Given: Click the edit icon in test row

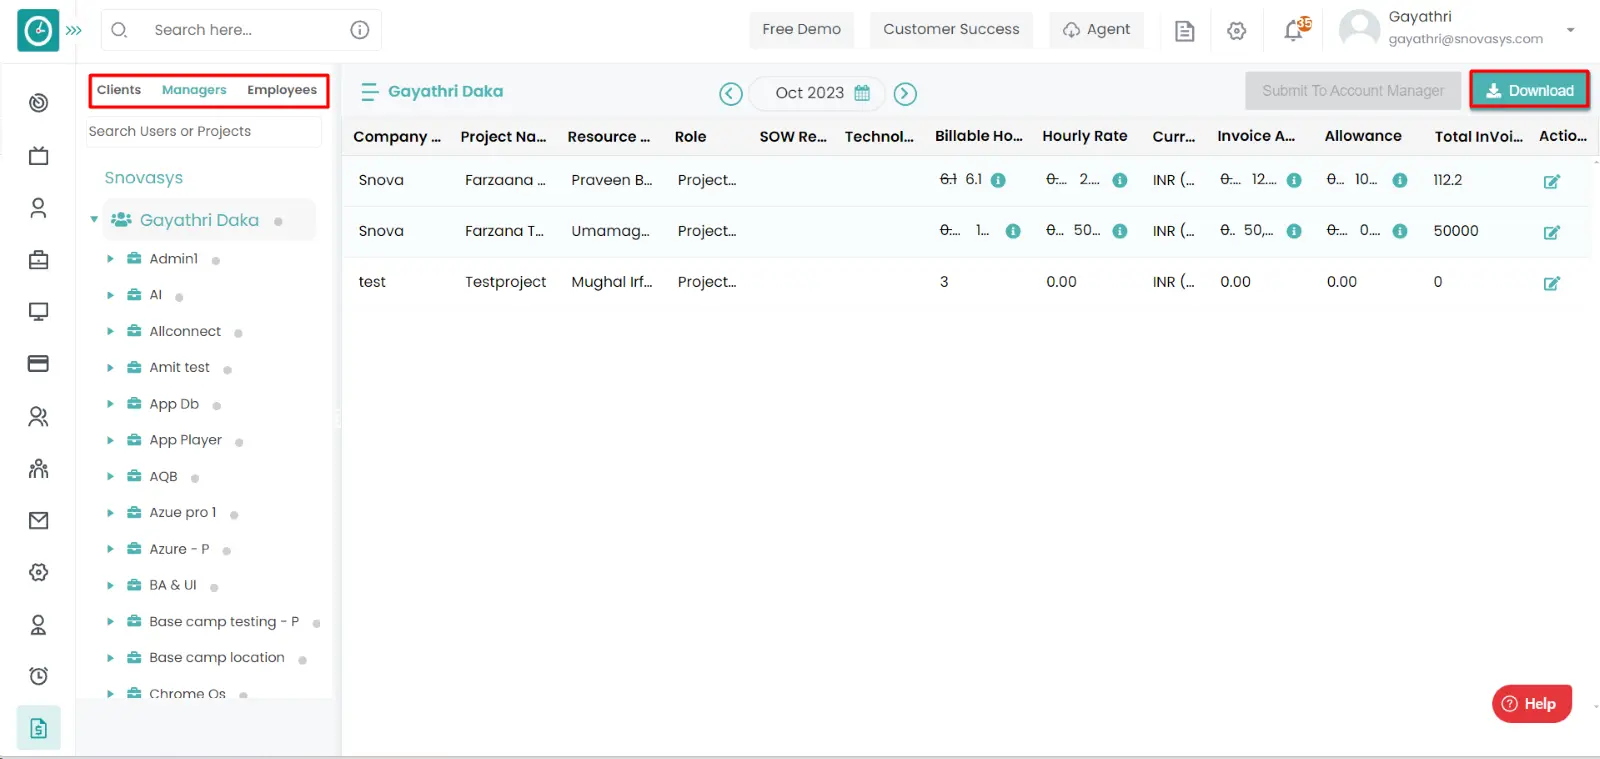Looking at the screenshot, I should pos(1551,283).
